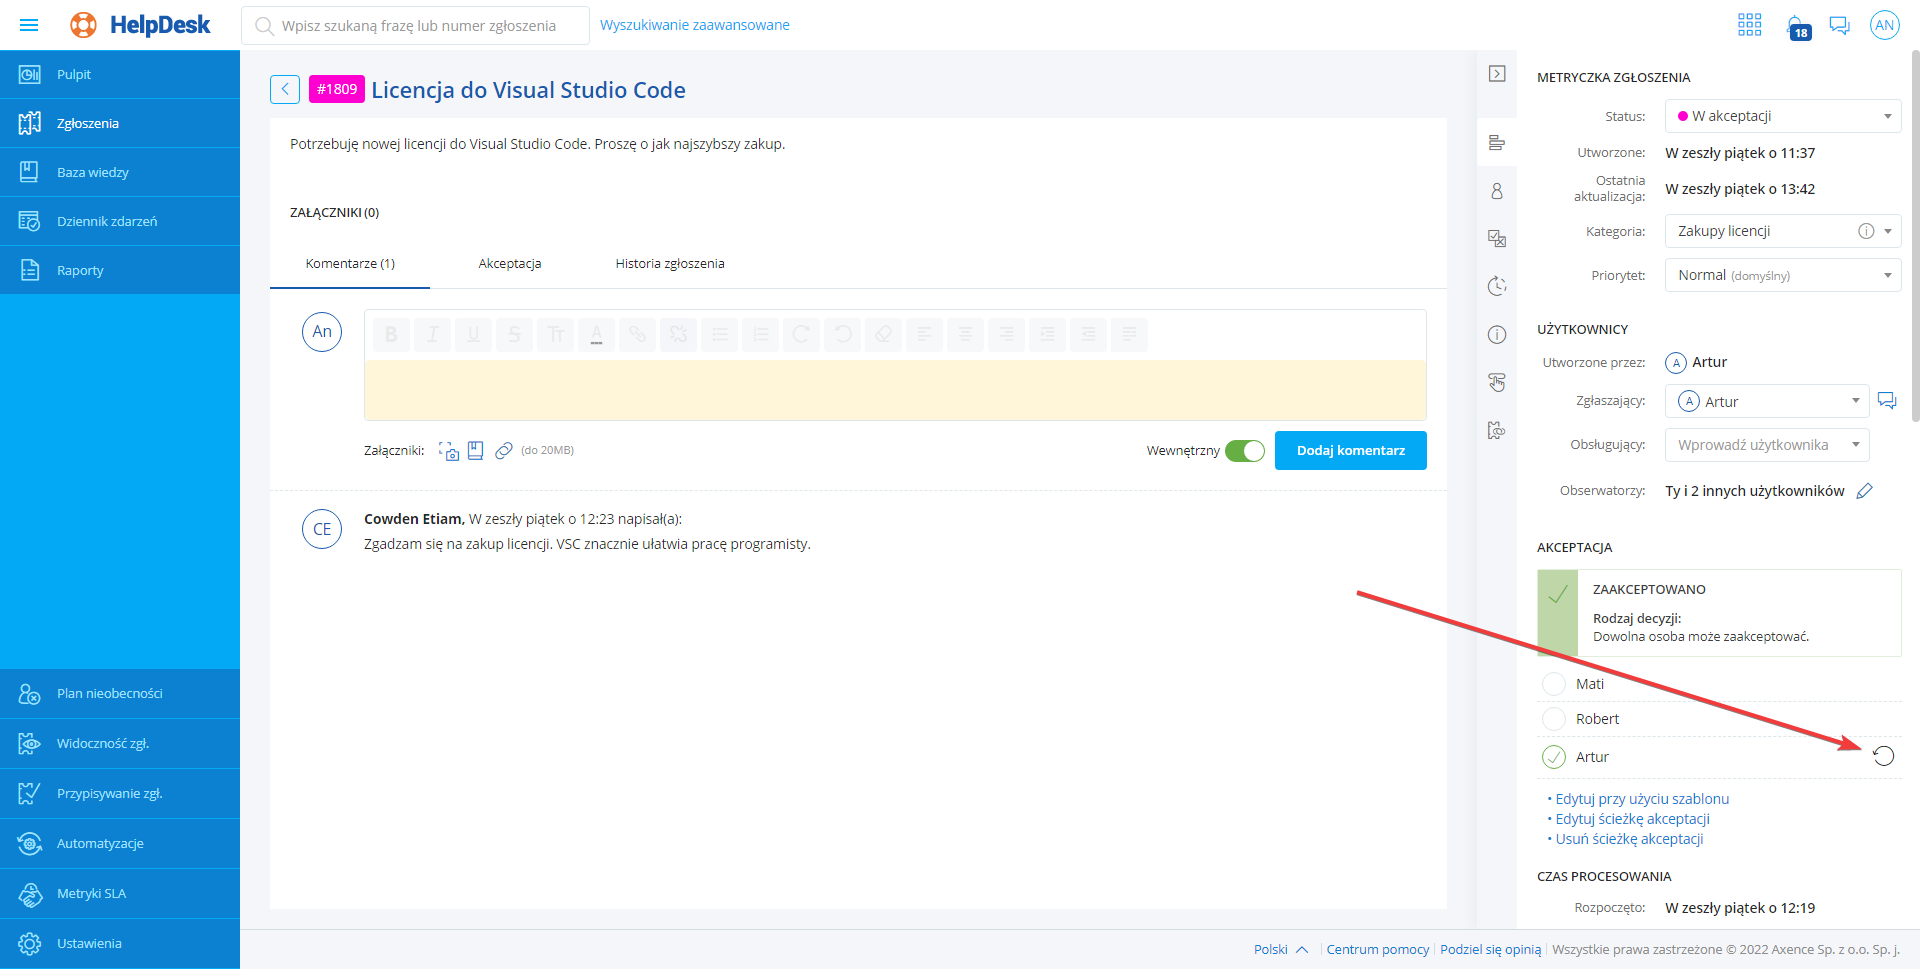1920x969 pixels.
Task: Click the chat icon next to Zgłaszający
Action: click(x=1887, y=401)
